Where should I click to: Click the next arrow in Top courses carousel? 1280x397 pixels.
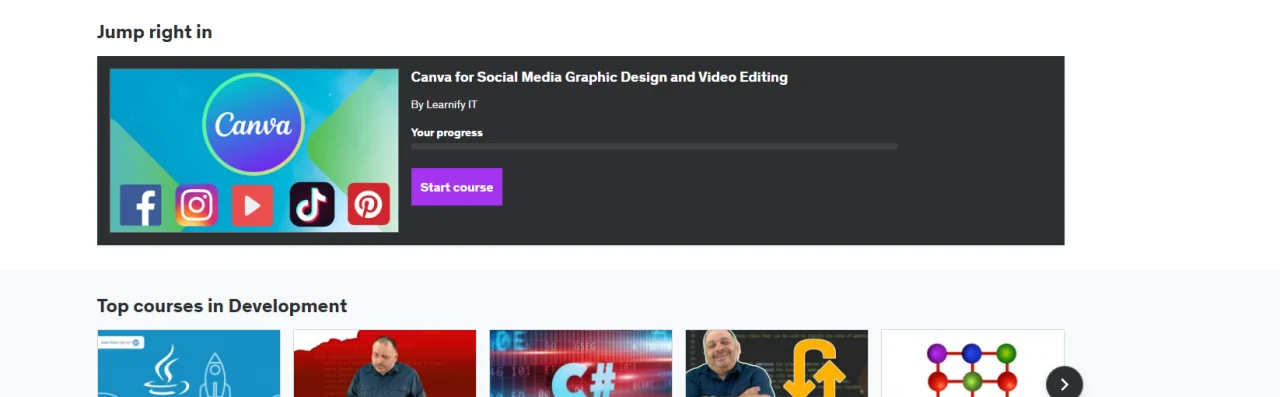(1064, 384)
